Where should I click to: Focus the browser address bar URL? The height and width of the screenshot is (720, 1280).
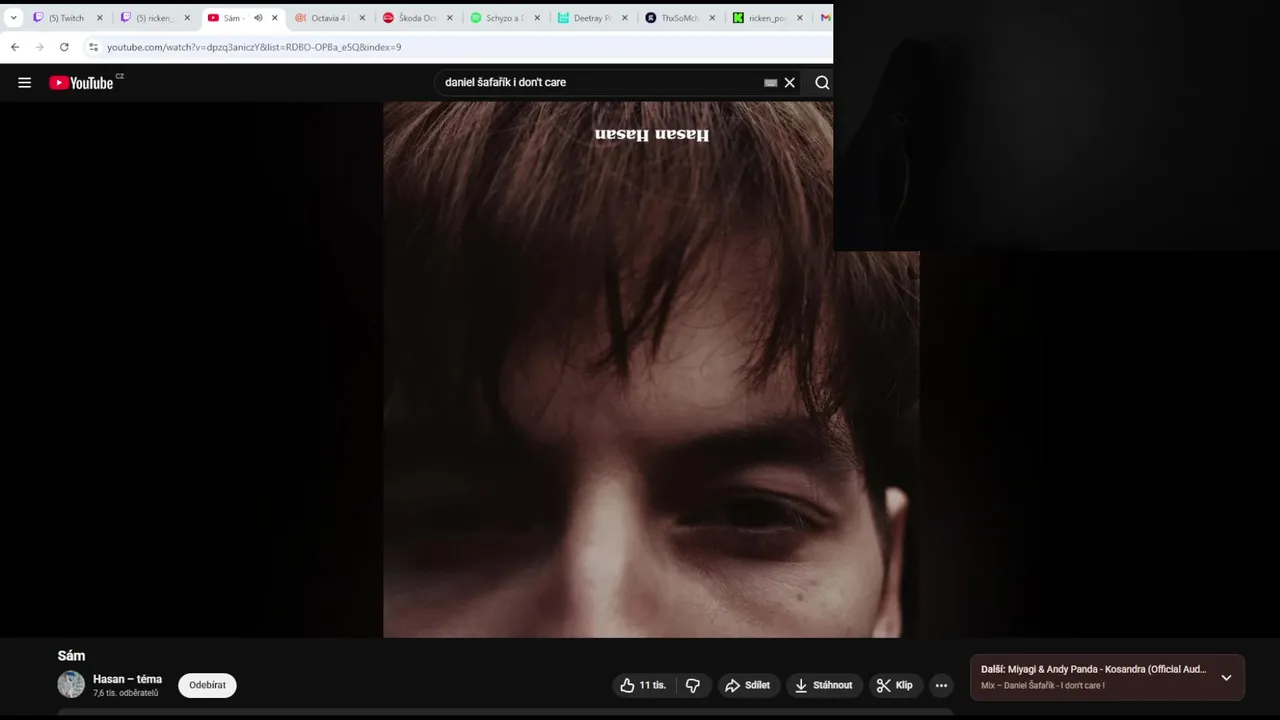point(254,47)
